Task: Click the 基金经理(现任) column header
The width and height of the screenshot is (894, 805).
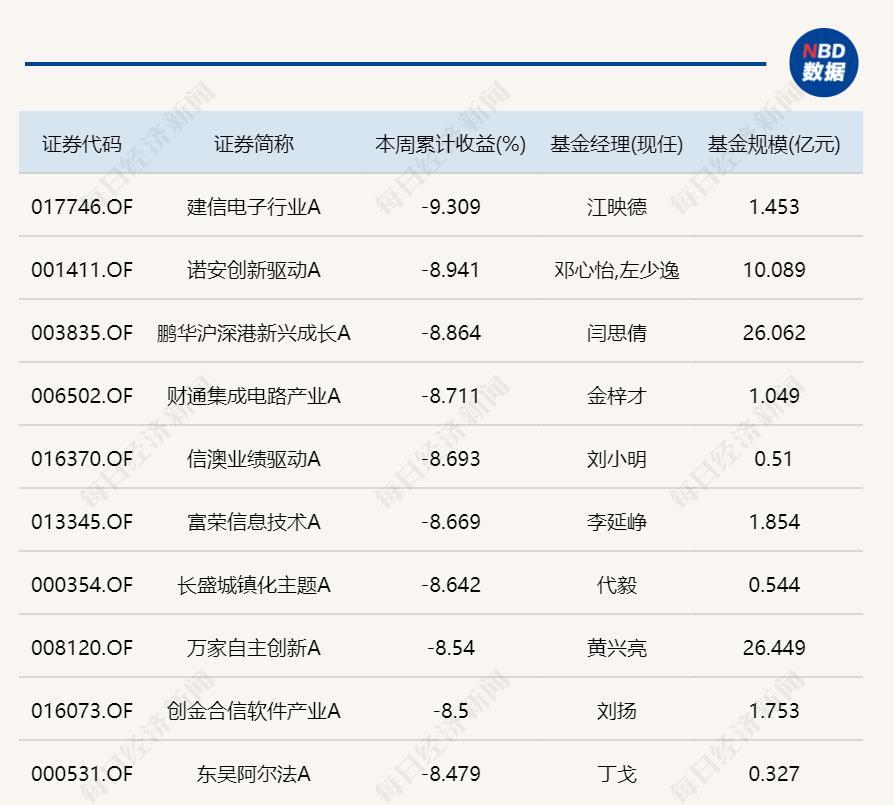Action: tap(616, 144)
